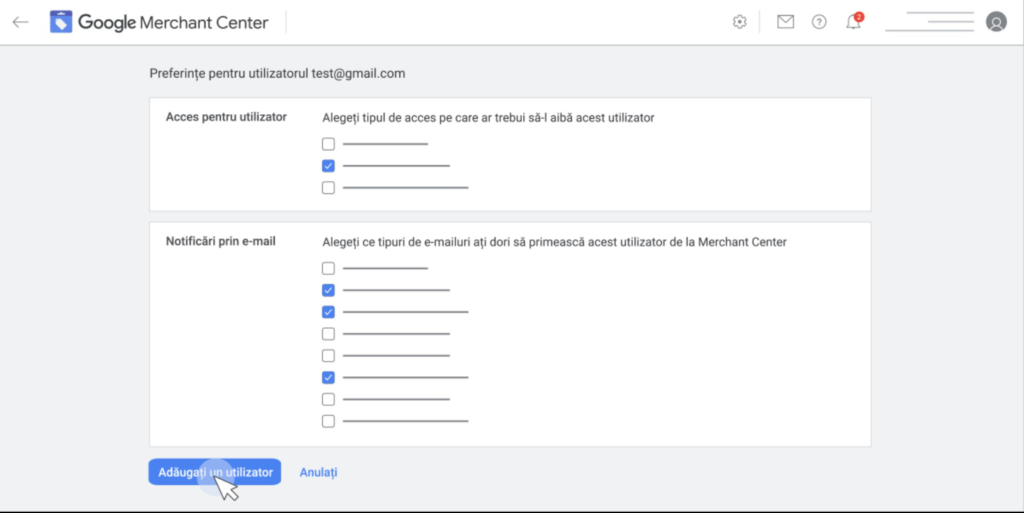Open the notifications bell icon

coord(854,22)
